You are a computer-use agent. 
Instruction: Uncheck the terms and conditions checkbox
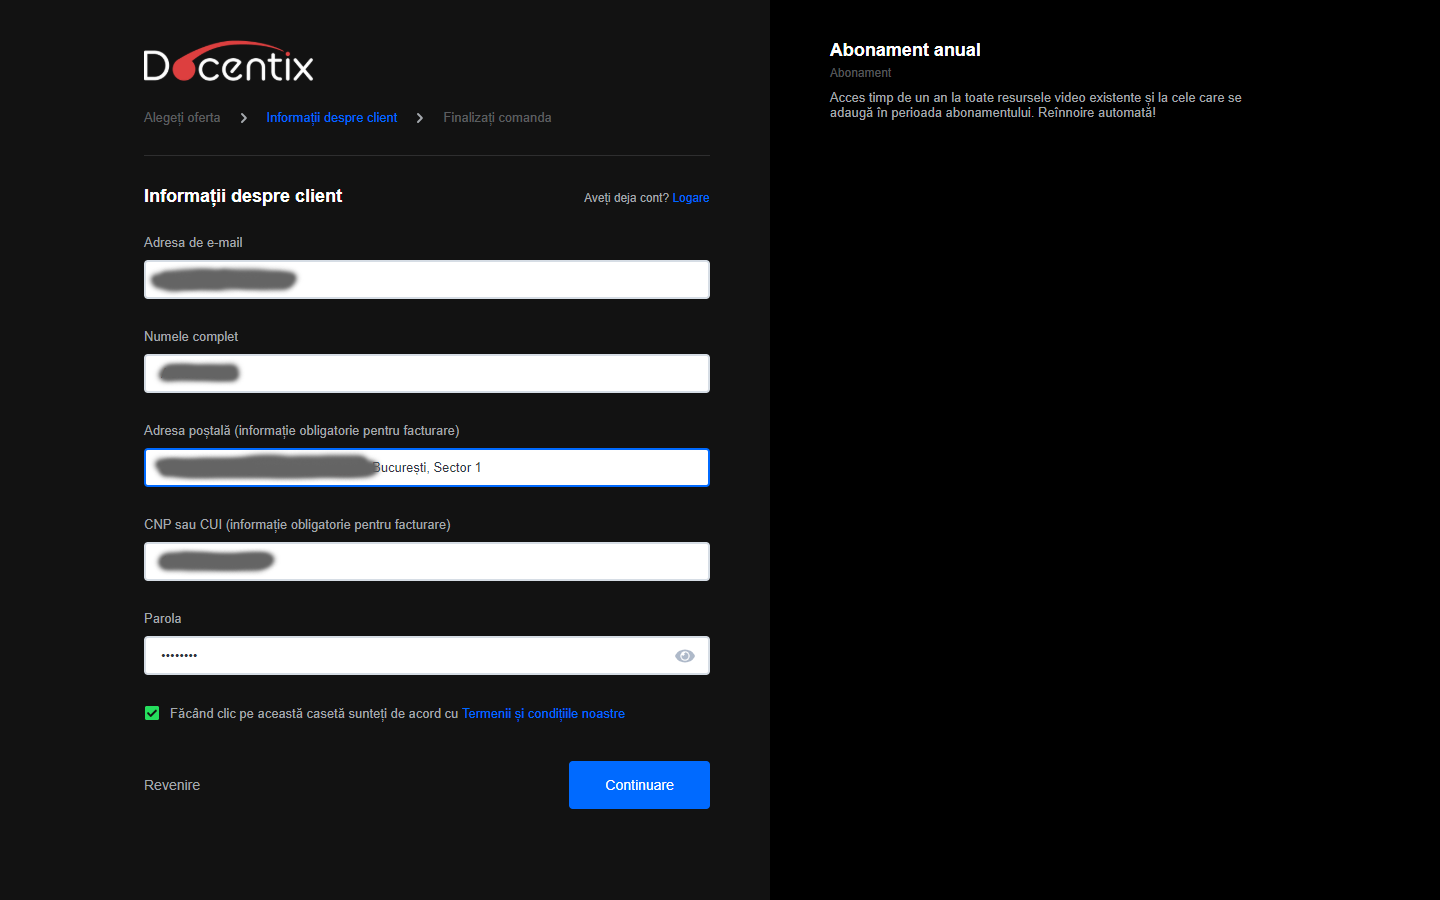click(152, 713)
